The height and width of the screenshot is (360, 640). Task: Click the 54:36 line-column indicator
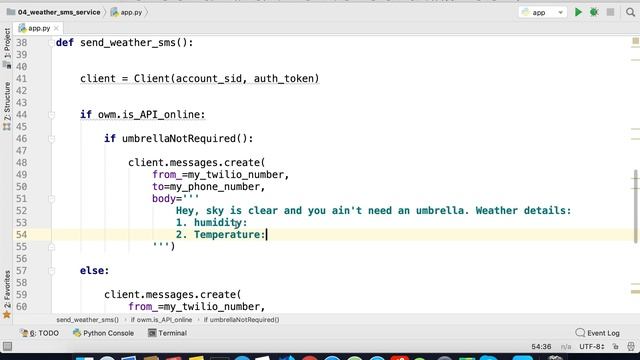(541, 347)
